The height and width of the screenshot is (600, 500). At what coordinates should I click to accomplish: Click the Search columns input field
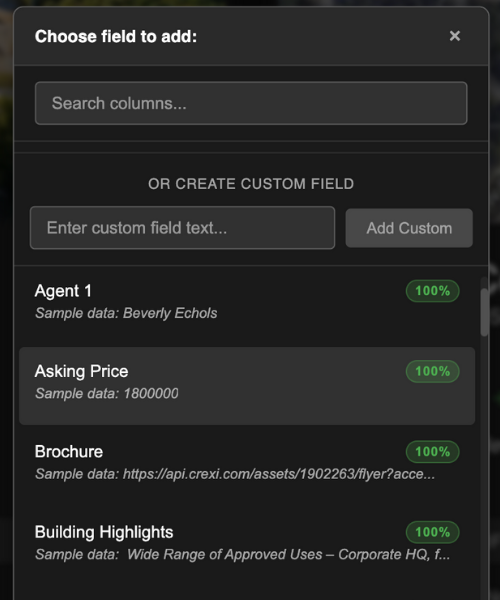[x=251, y=103]
